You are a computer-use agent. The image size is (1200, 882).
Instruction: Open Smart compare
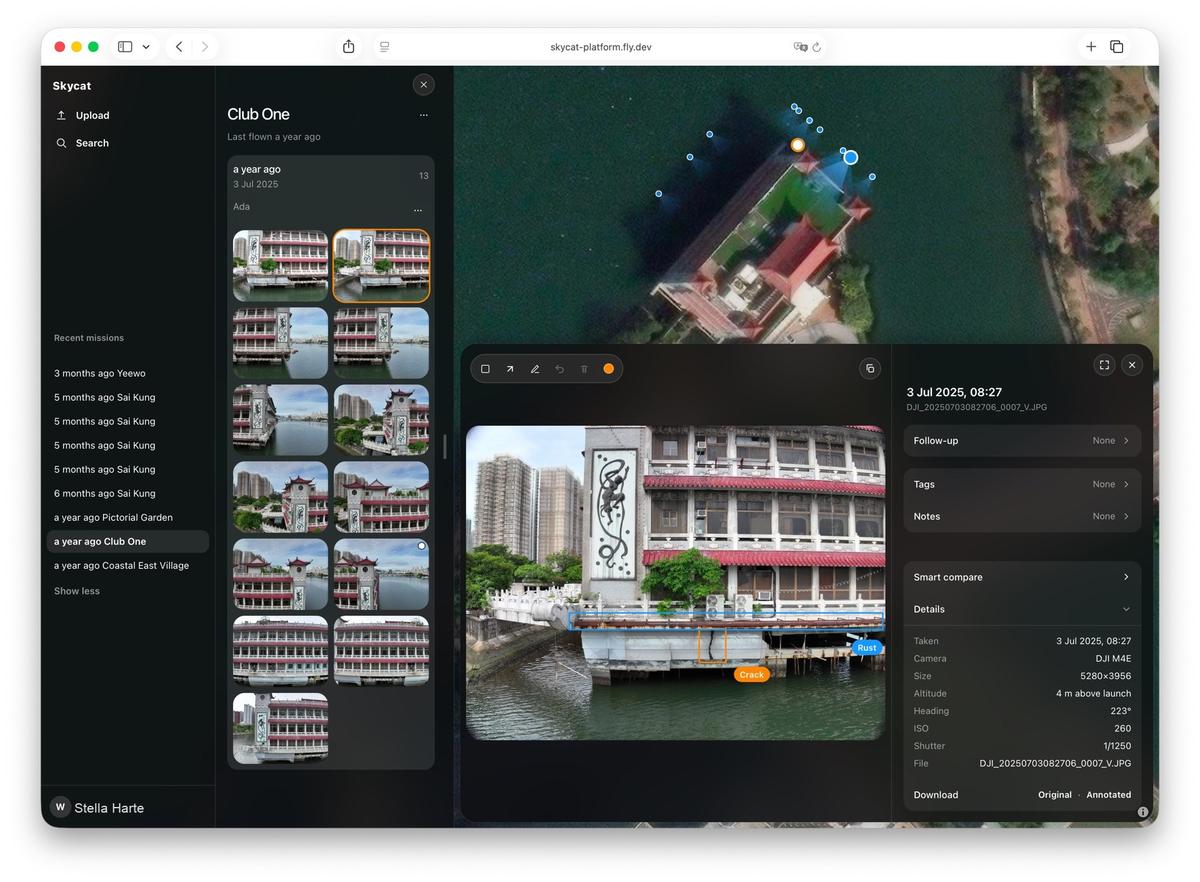pos(1022,577)
